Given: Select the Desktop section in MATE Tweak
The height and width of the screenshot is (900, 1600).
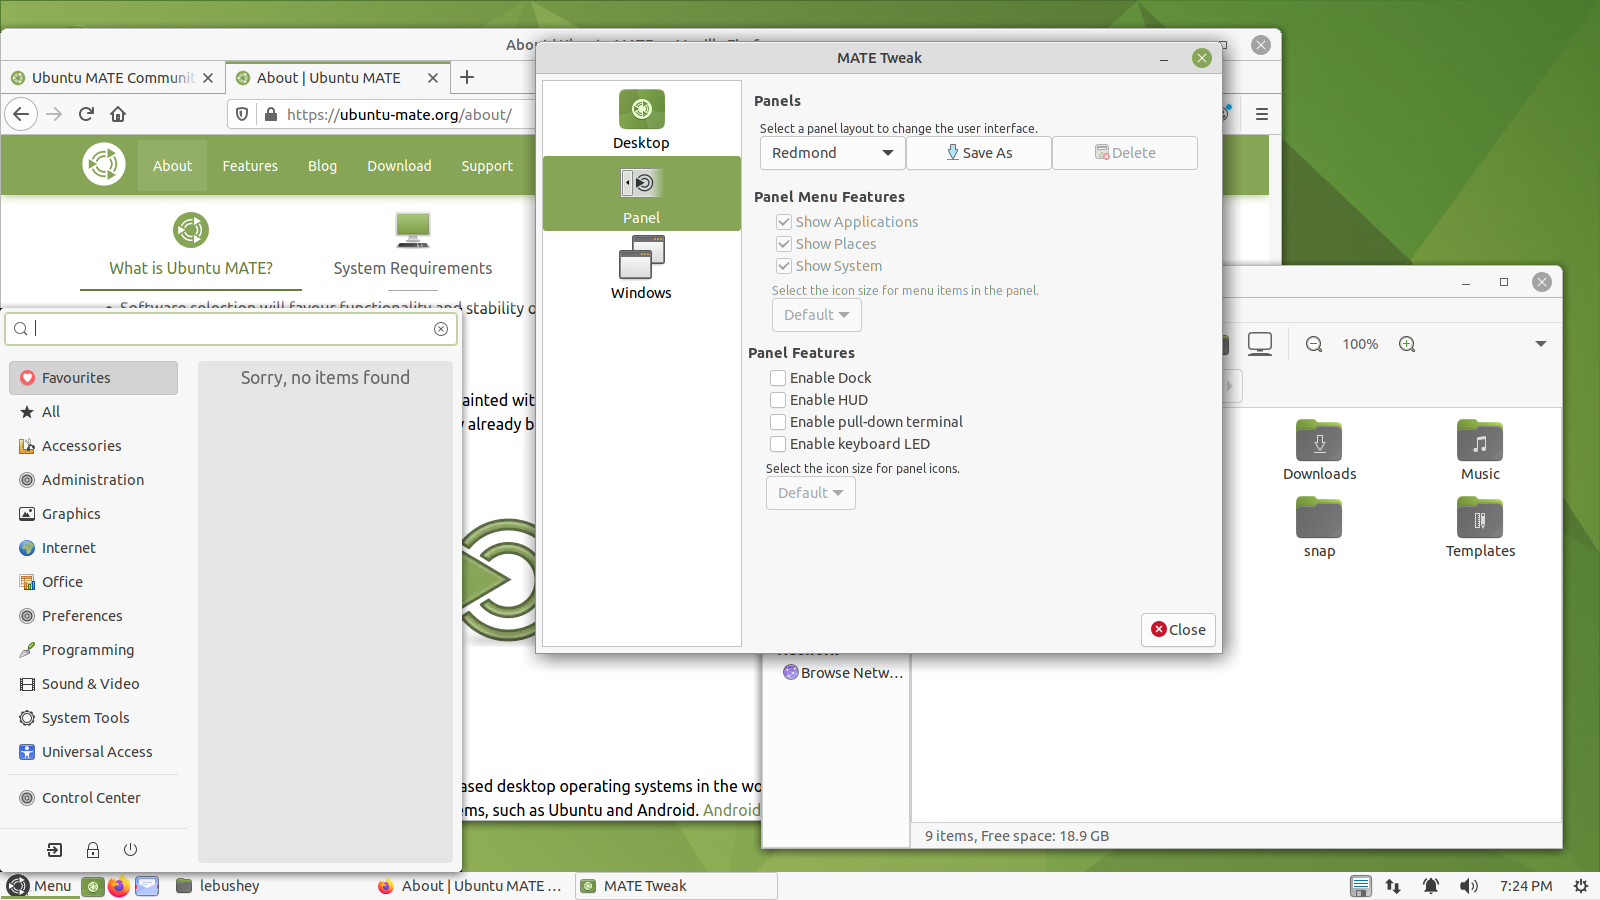Looking at the screenshot, I should 641,120.
